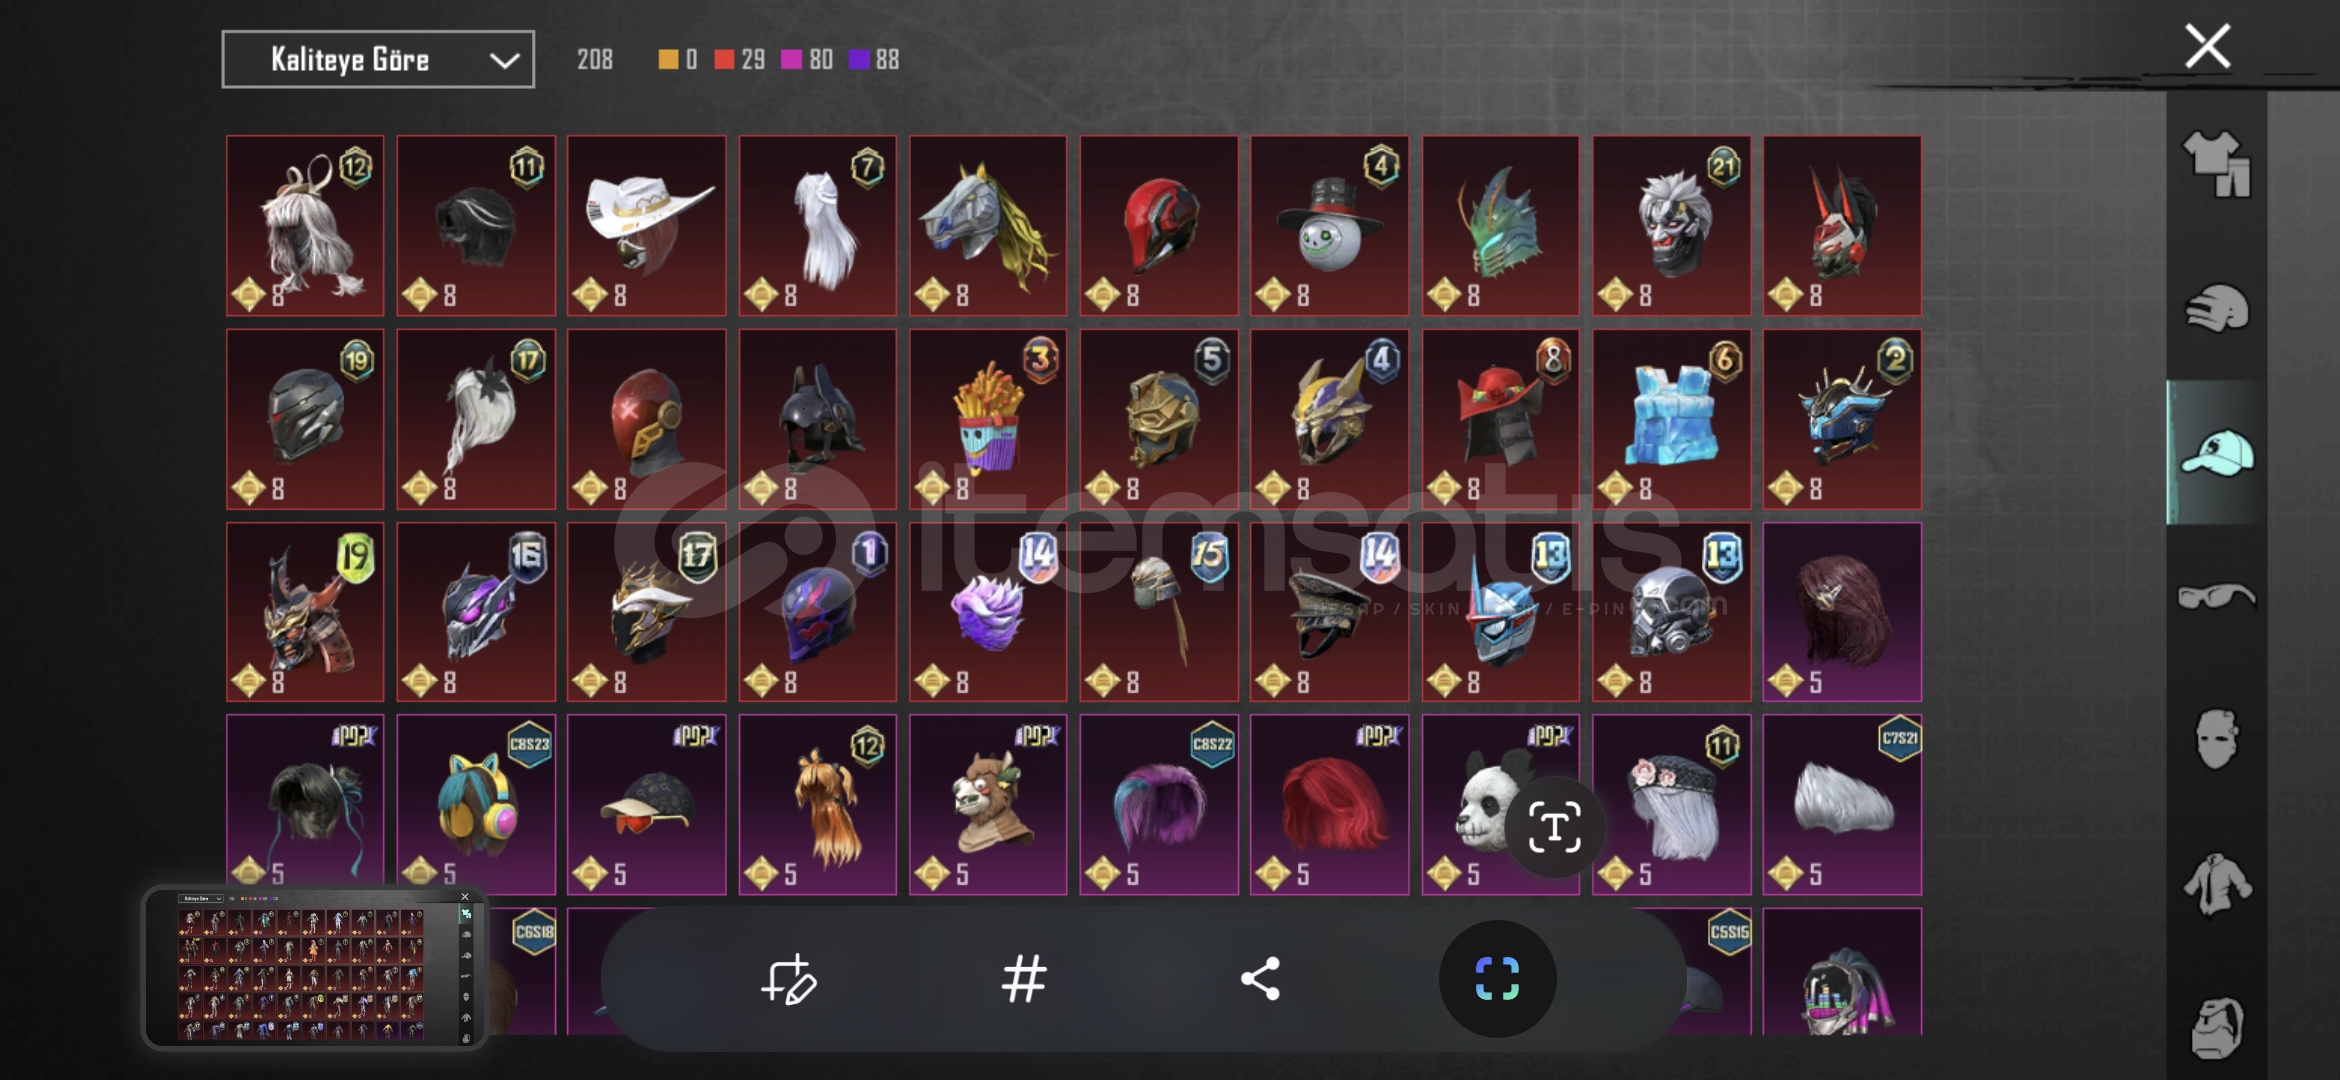
Task: Close the inventory with the X
Action: point(2207,46)
